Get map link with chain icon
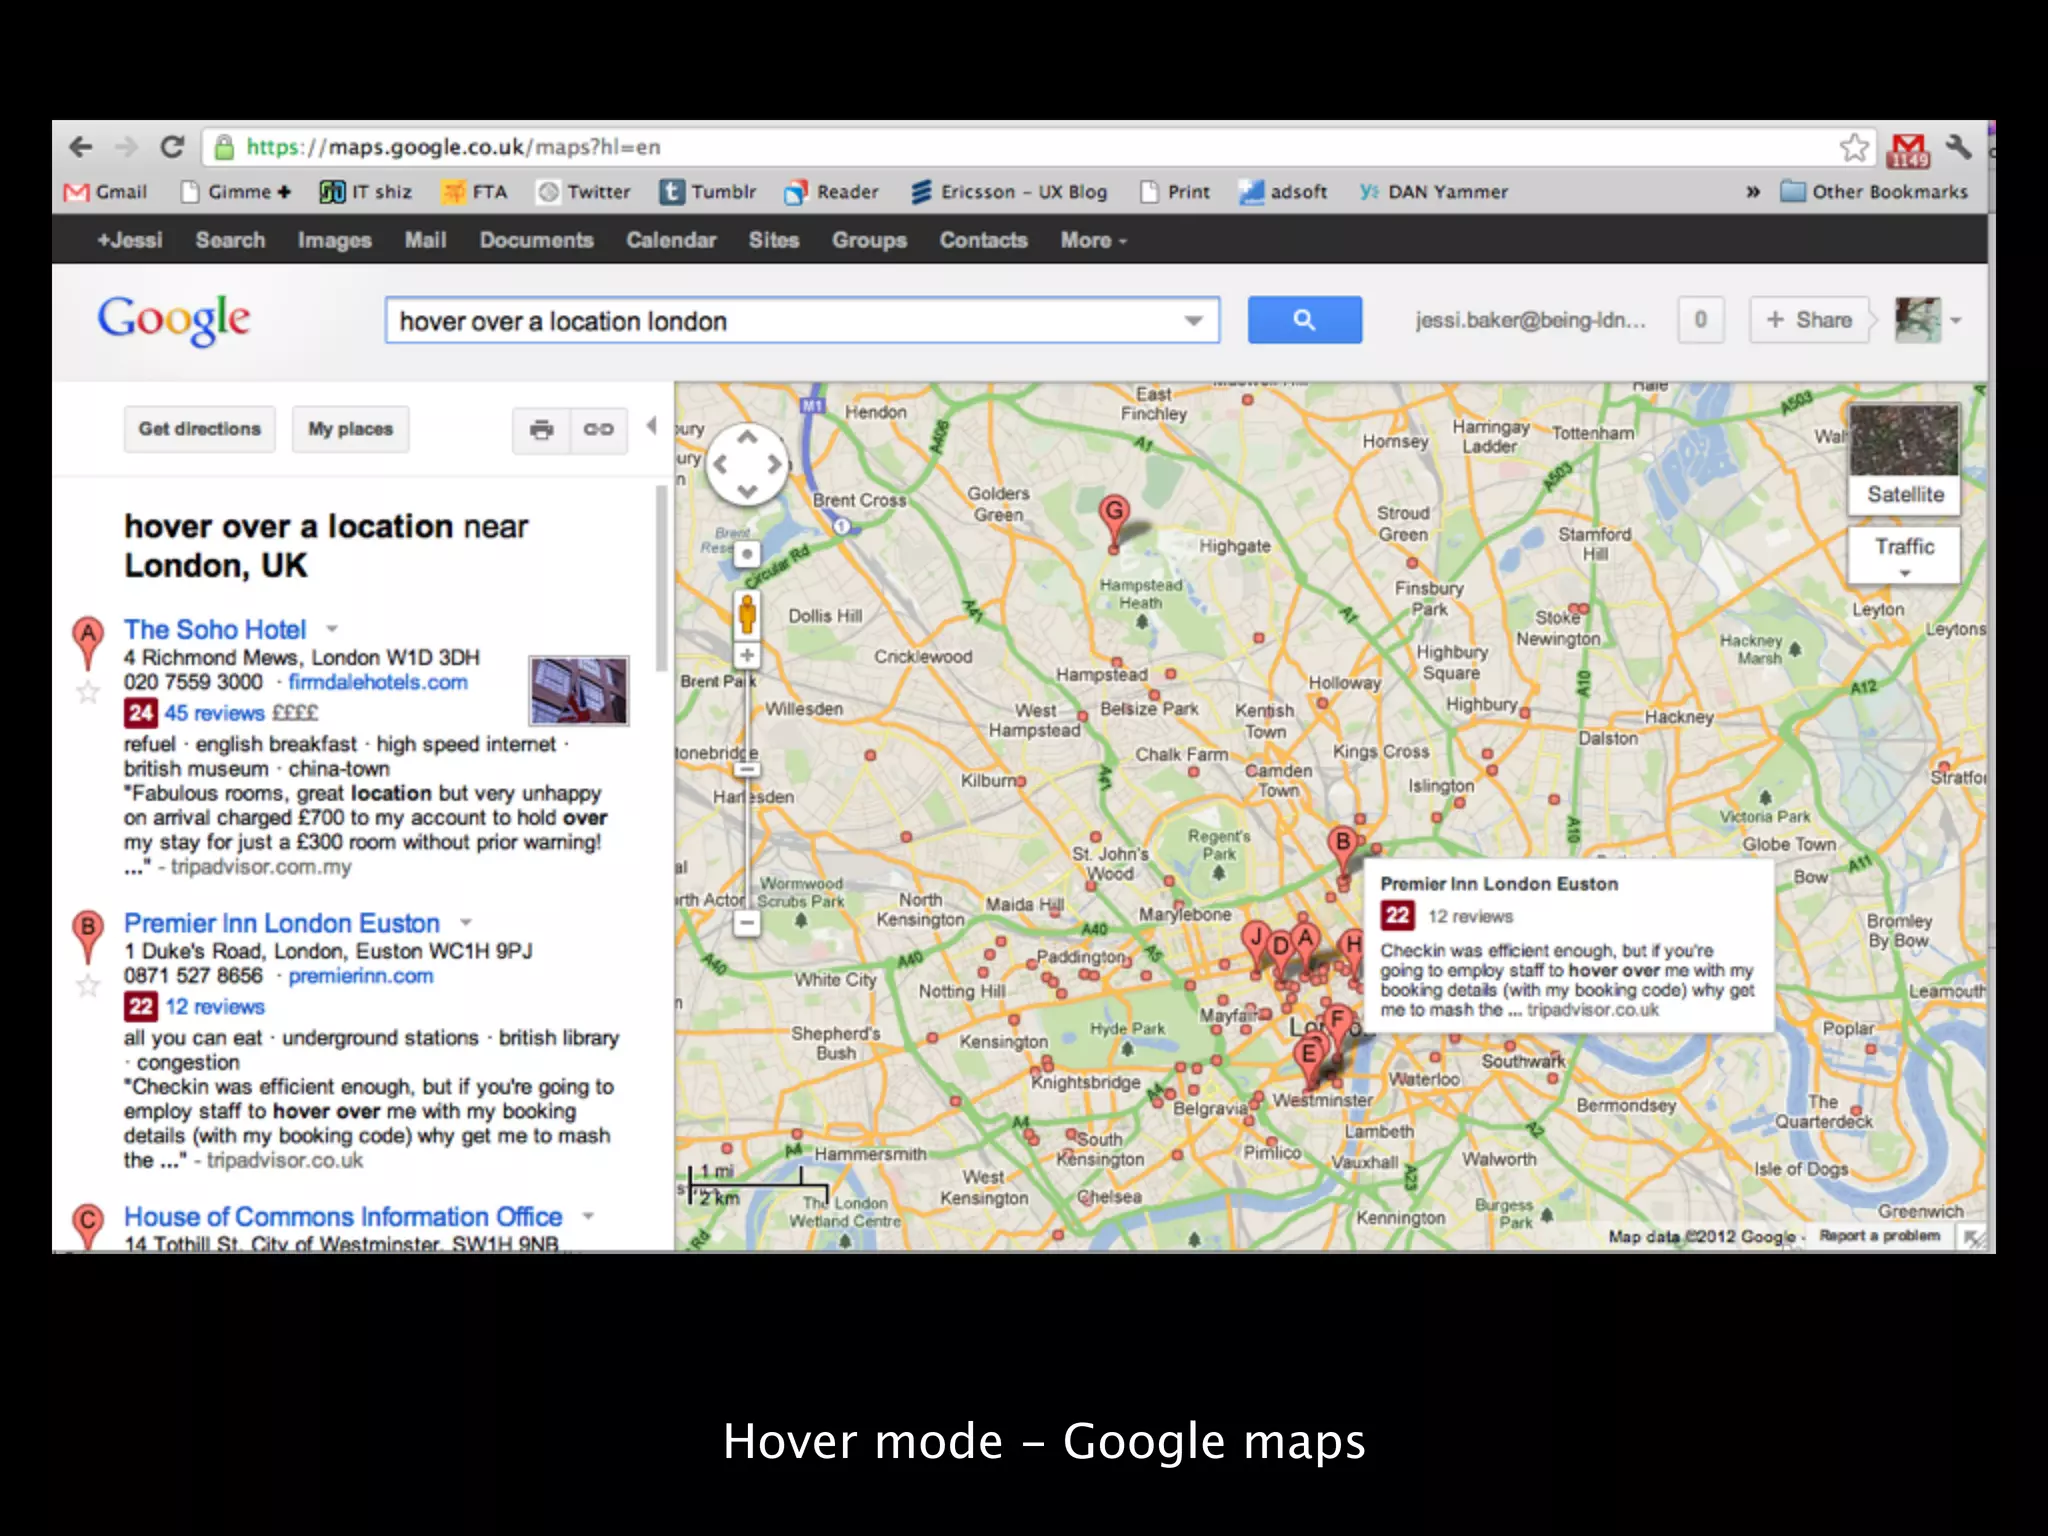This screenshot has height=1536, width=2048. [x=598, y=430]
